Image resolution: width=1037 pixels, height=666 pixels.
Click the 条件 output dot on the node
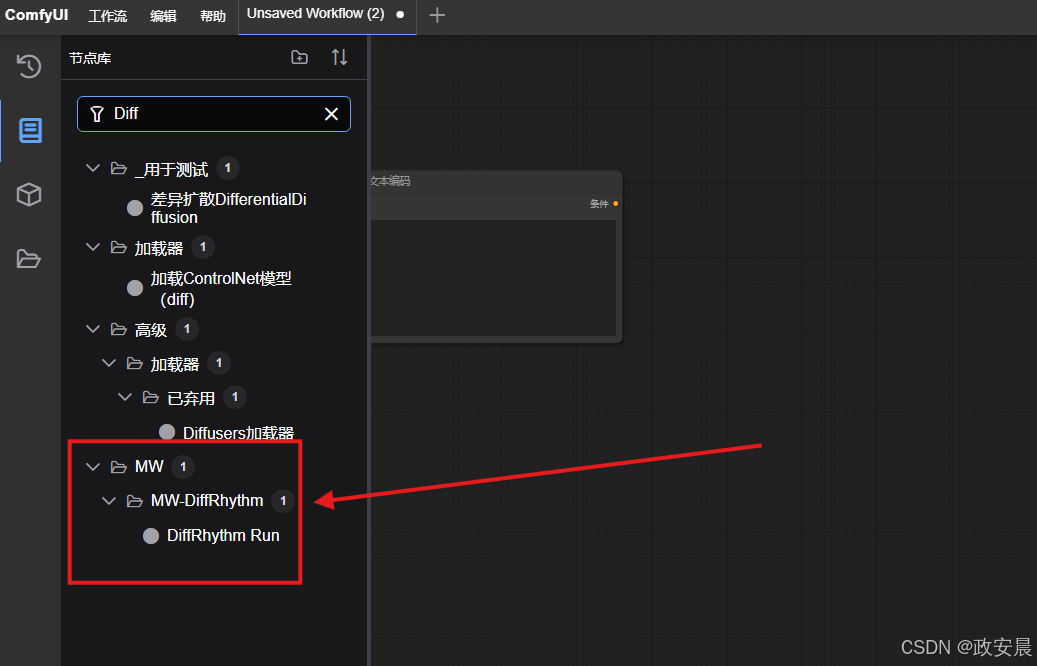pyautogui.click(x=616, y=204)
